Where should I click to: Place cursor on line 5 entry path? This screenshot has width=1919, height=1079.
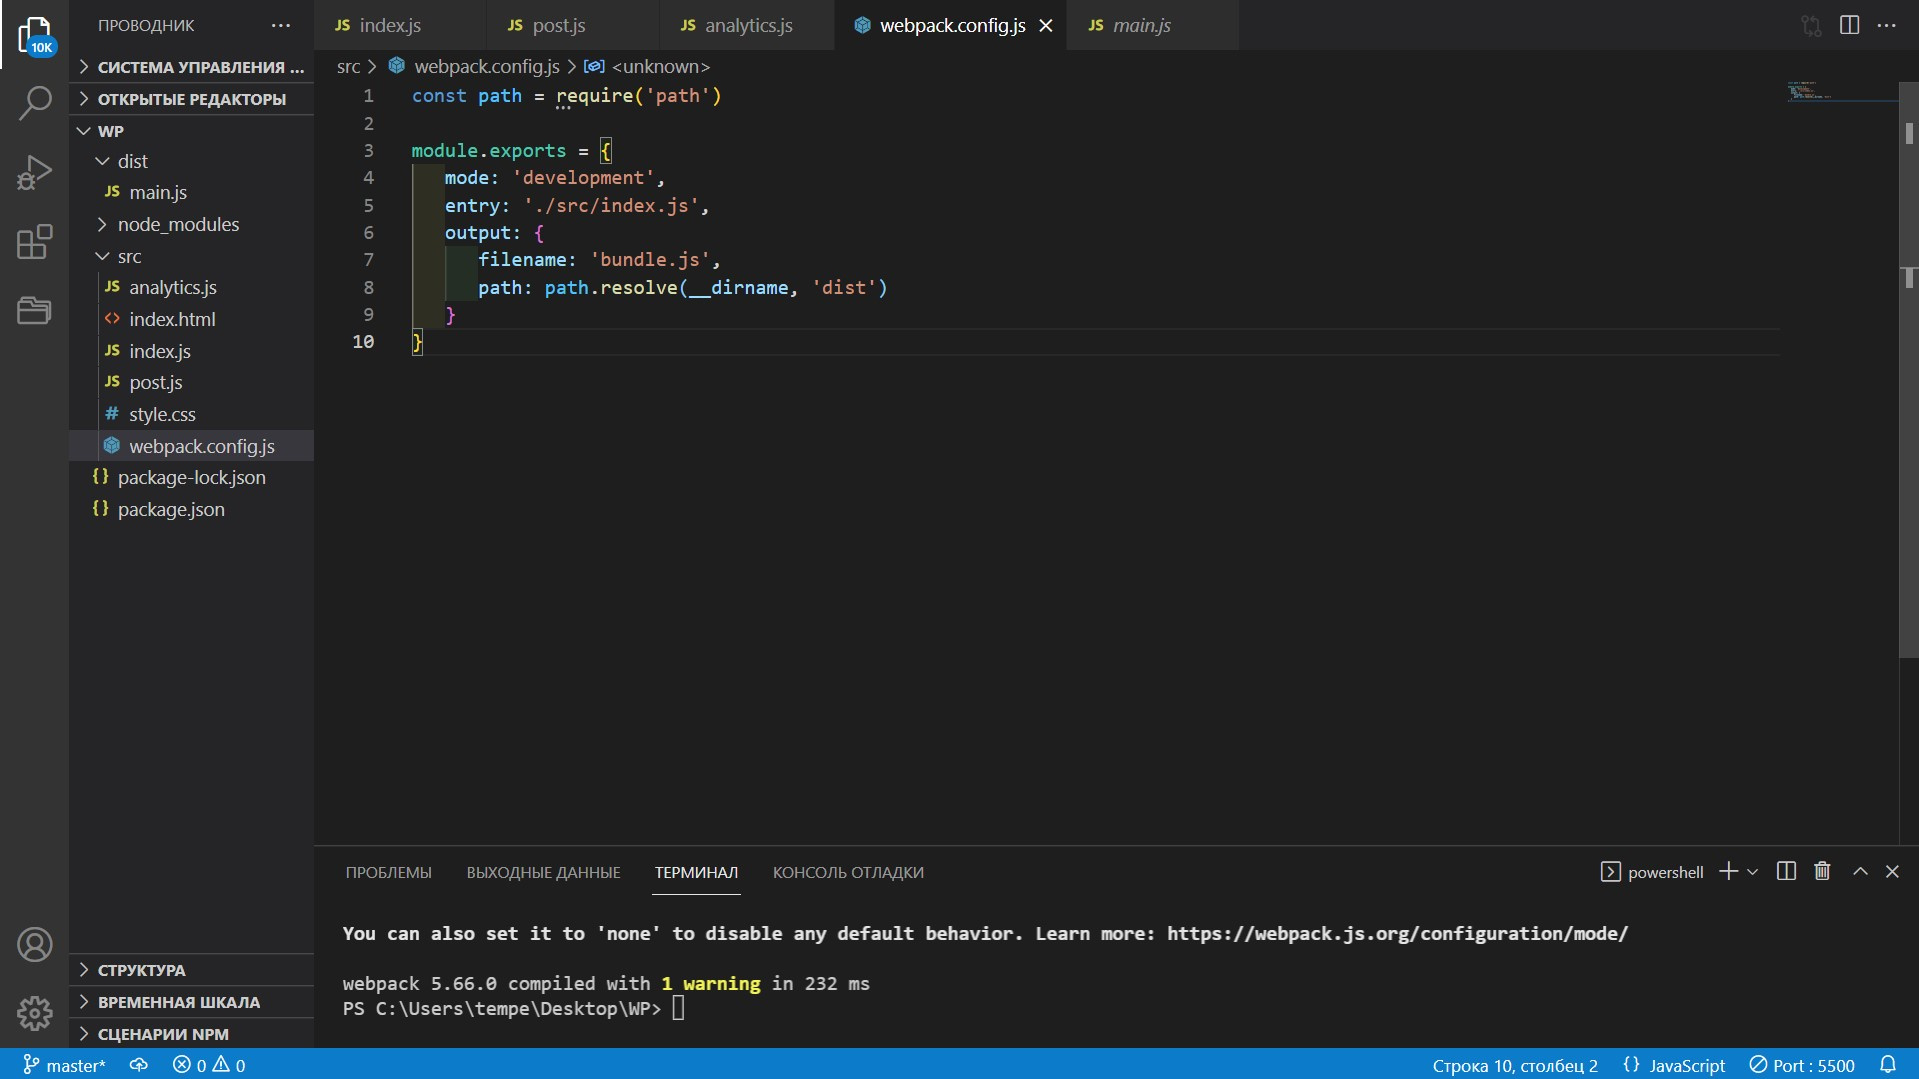click(x=611, y=205)
